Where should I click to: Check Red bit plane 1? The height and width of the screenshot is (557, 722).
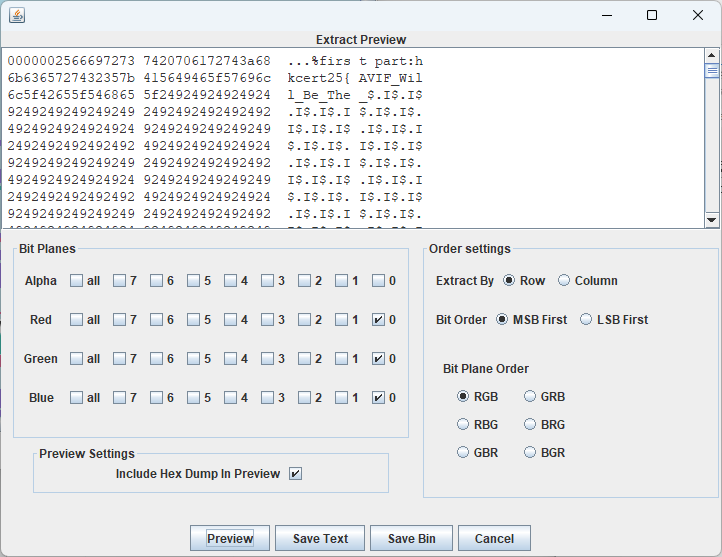[x=341, y=319]
